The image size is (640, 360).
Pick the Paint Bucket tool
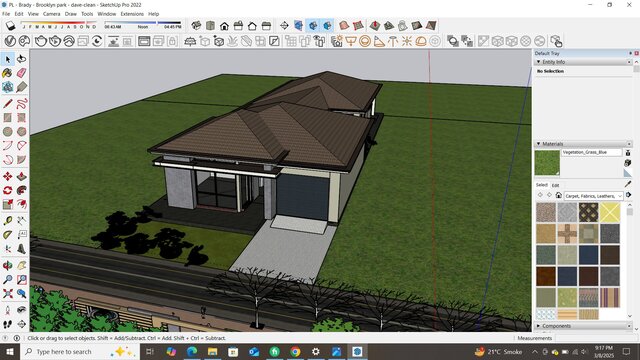pos(8,73)
